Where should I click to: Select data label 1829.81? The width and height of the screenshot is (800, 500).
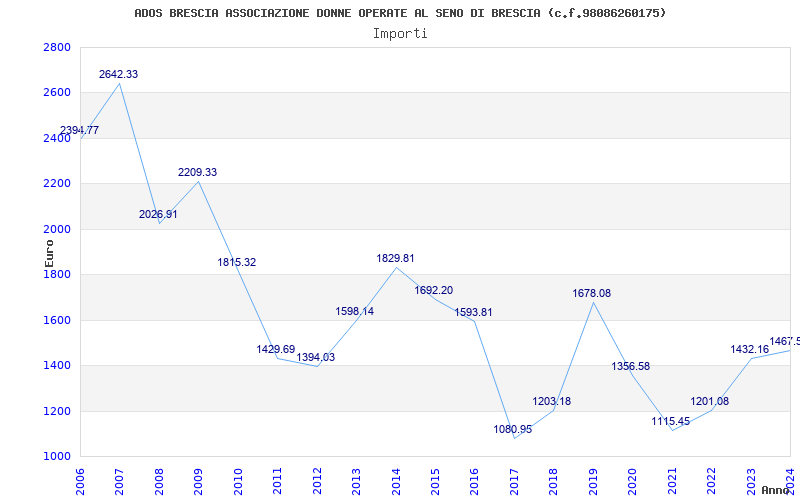click(395, 258)
